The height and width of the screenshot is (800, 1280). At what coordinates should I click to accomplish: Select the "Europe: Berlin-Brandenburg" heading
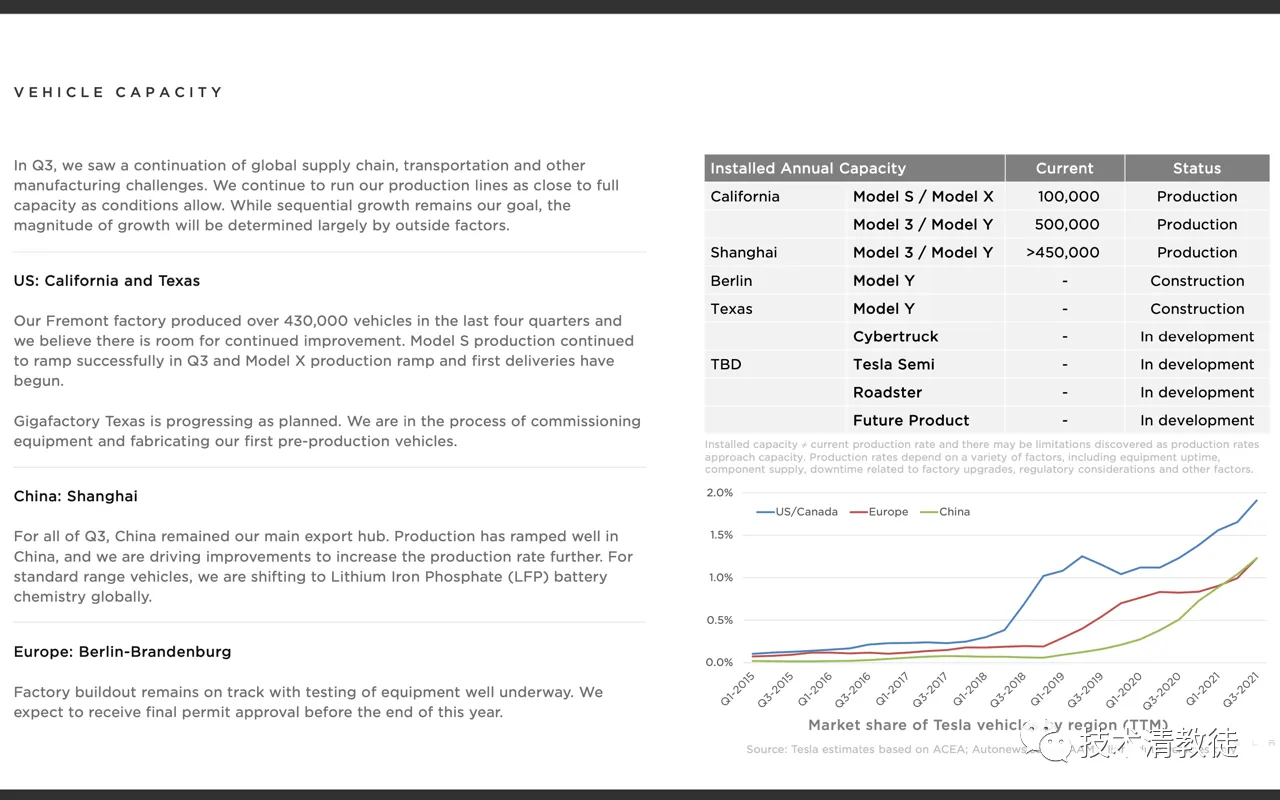(x=122, y=652)
